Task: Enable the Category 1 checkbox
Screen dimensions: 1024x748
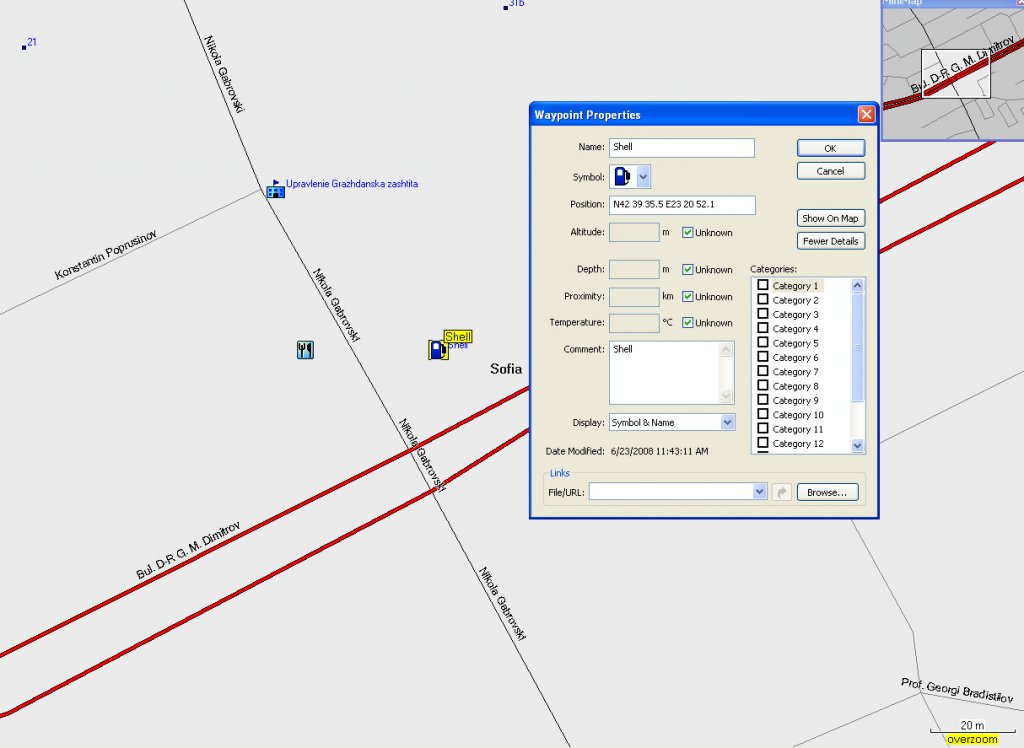Action: click(763, 286)
